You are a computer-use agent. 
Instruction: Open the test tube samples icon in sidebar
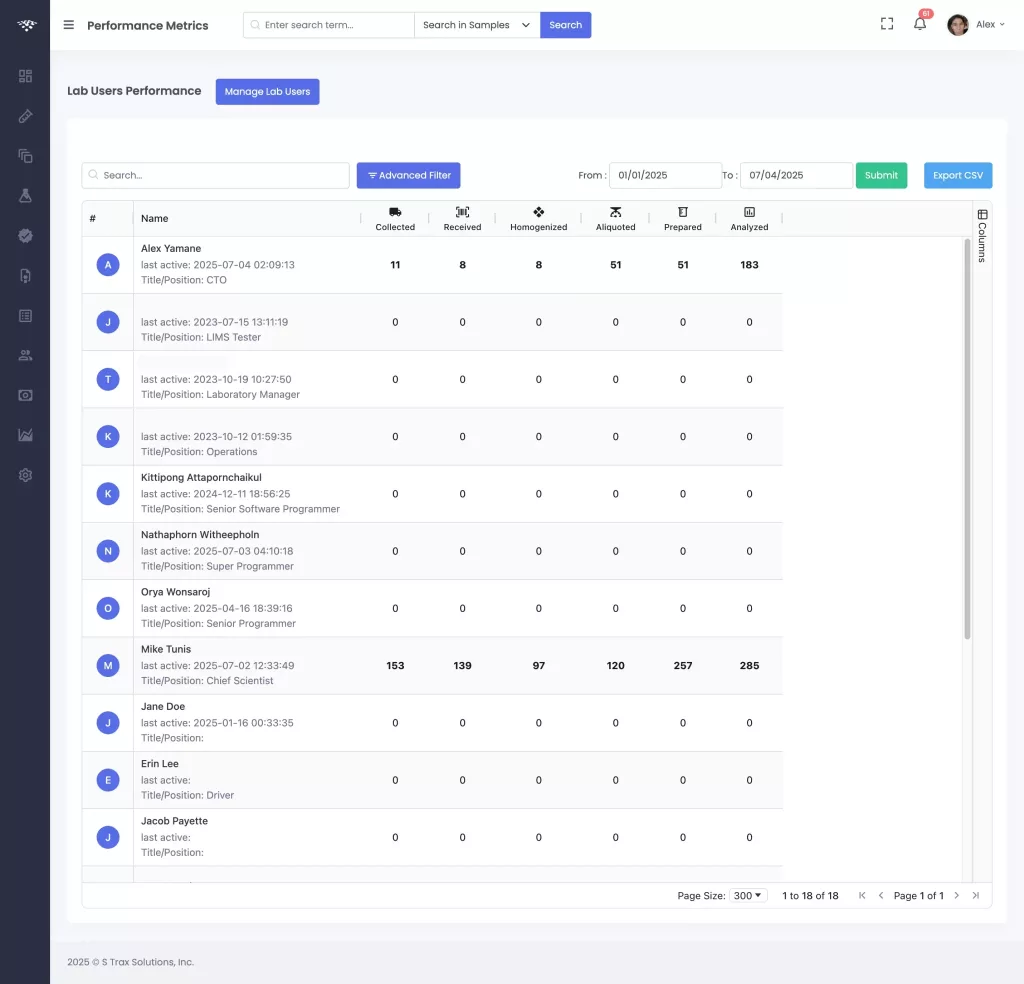(x=25, y=116)
